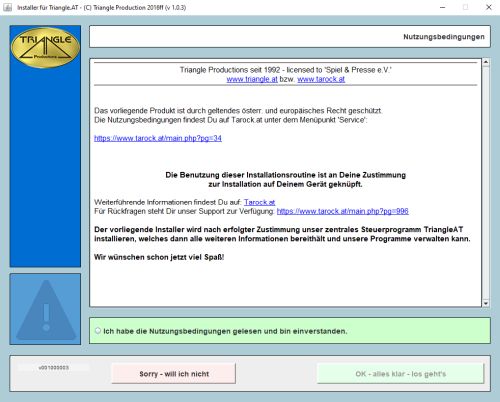Open the support link main.php?pg=998
Image resolution: width=500 pixels, height=402 pixels.
pyautogui.click(x=342, y=211)
